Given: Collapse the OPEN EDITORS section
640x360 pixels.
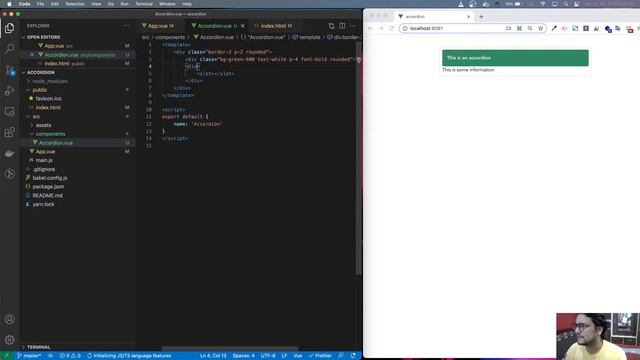Looking at the screenshot, I should pos(43,37).
